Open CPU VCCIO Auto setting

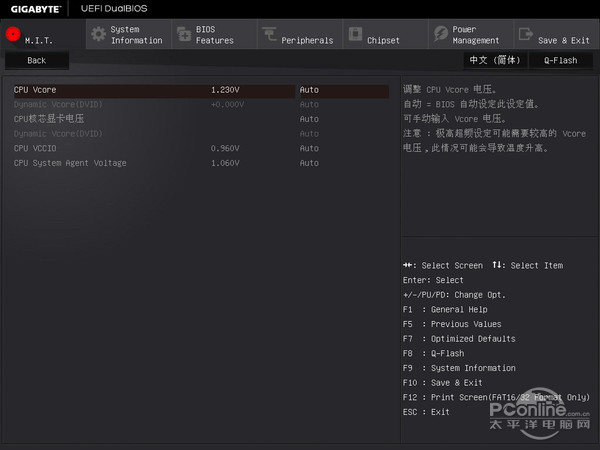point(309,148)
